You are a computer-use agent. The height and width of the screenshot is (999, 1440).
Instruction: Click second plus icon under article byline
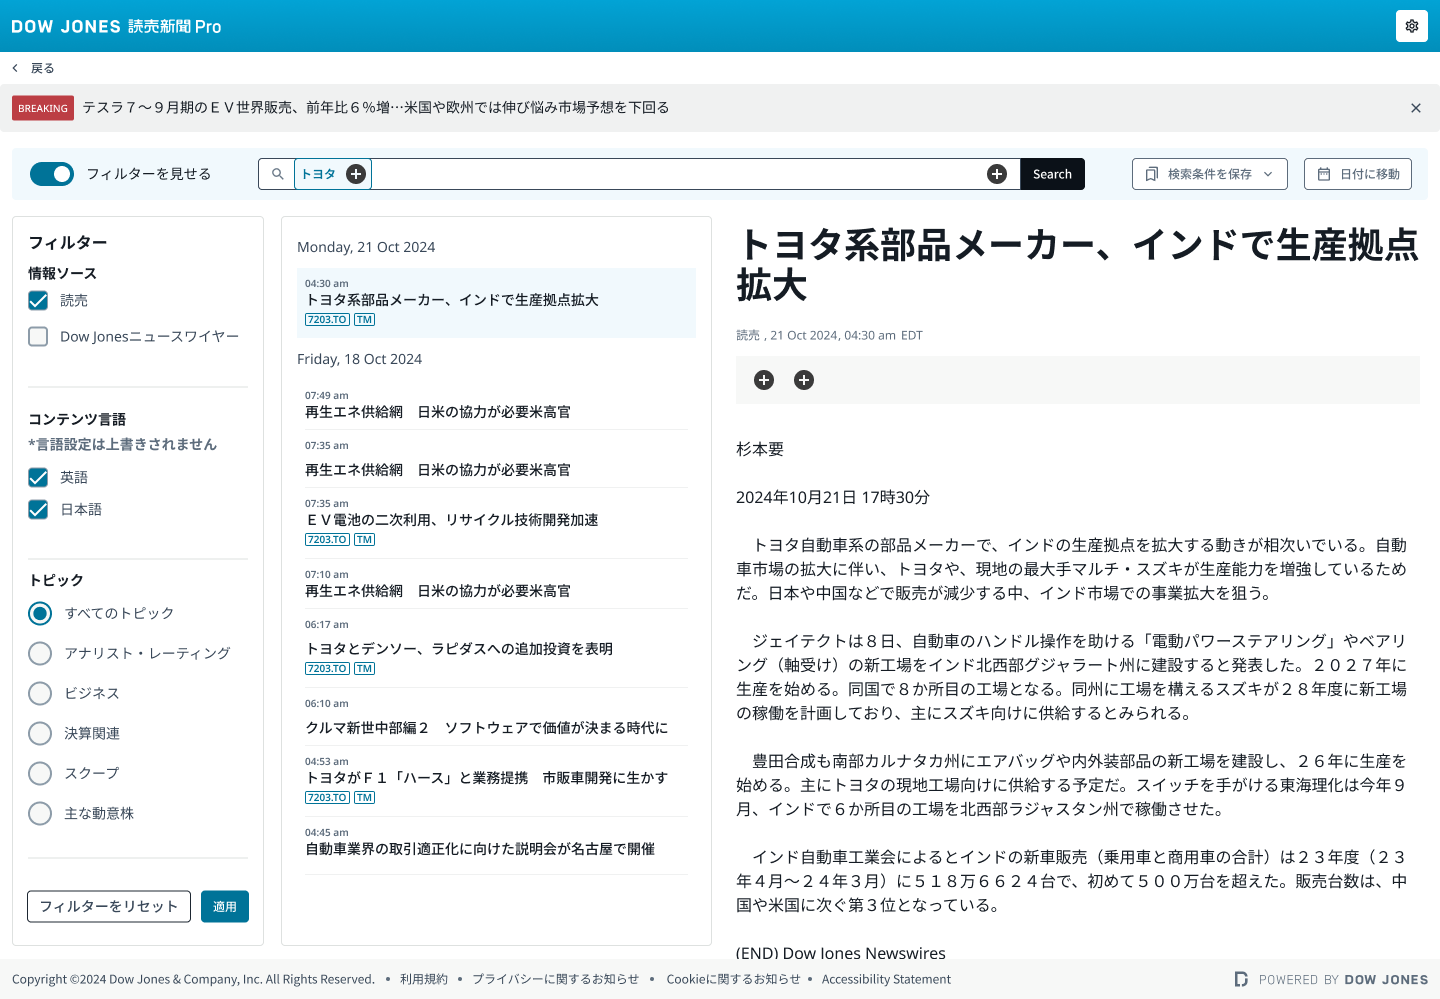804,380
